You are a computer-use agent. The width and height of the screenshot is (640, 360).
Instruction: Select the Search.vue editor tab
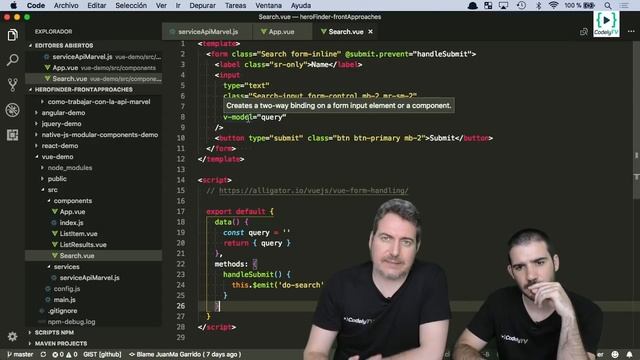345,31
